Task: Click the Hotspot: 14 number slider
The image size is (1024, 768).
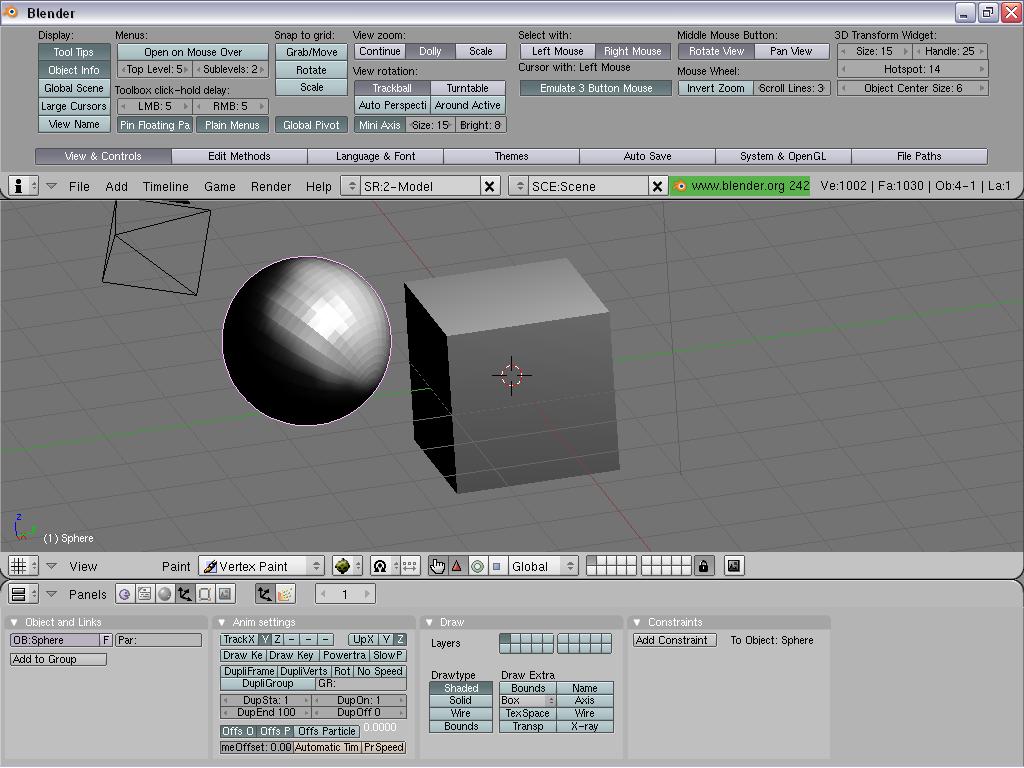Action: [x=912, y=69]
